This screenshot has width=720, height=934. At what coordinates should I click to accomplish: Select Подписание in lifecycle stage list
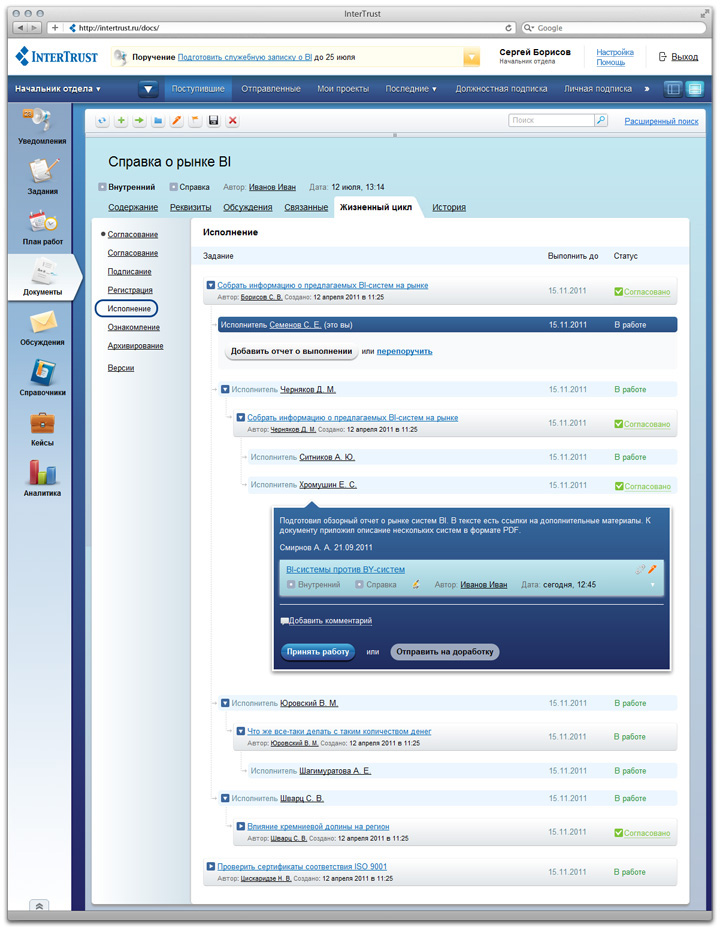coord(130,271)
